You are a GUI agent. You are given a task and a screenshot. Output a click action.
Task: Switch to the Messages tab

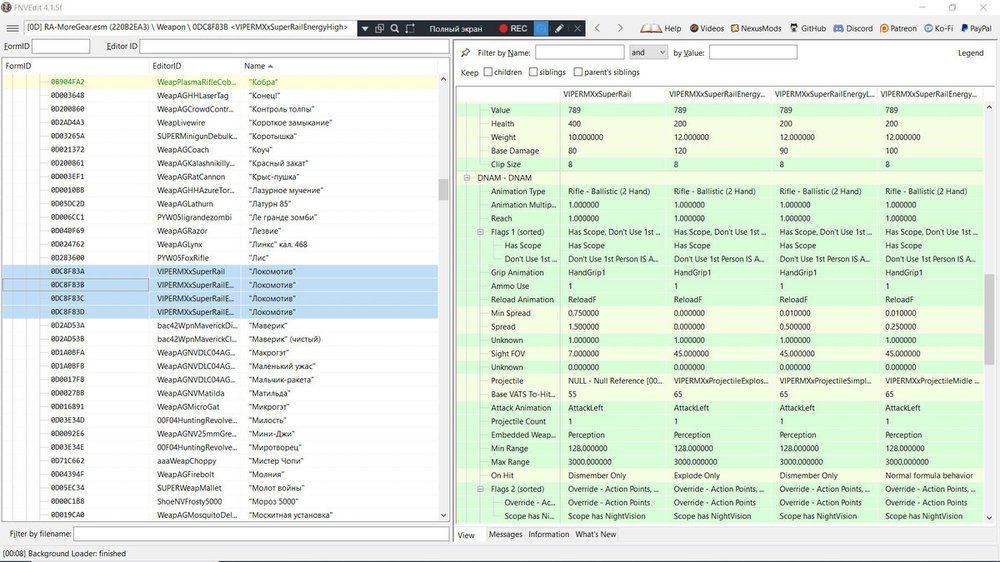point(505,535)
